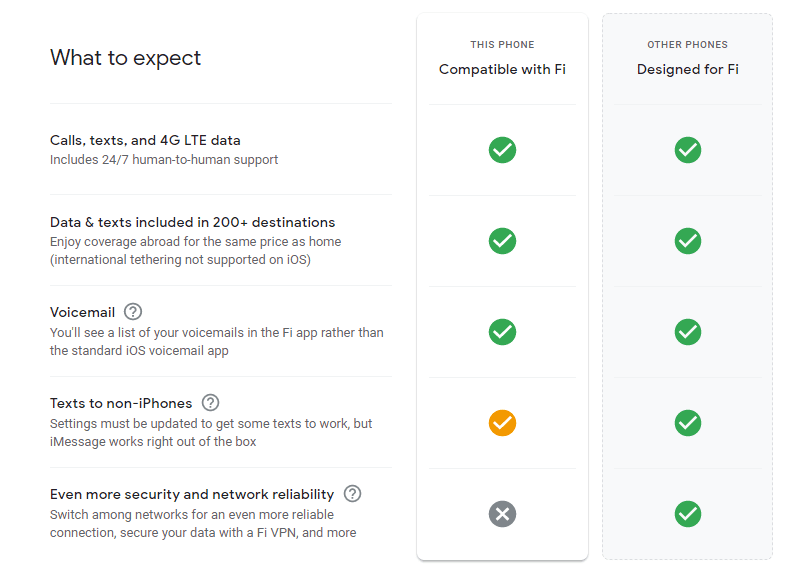Select the Compatible with Fi column header
The height and width of the screenshot is (579, 808).
pos(502,69)
